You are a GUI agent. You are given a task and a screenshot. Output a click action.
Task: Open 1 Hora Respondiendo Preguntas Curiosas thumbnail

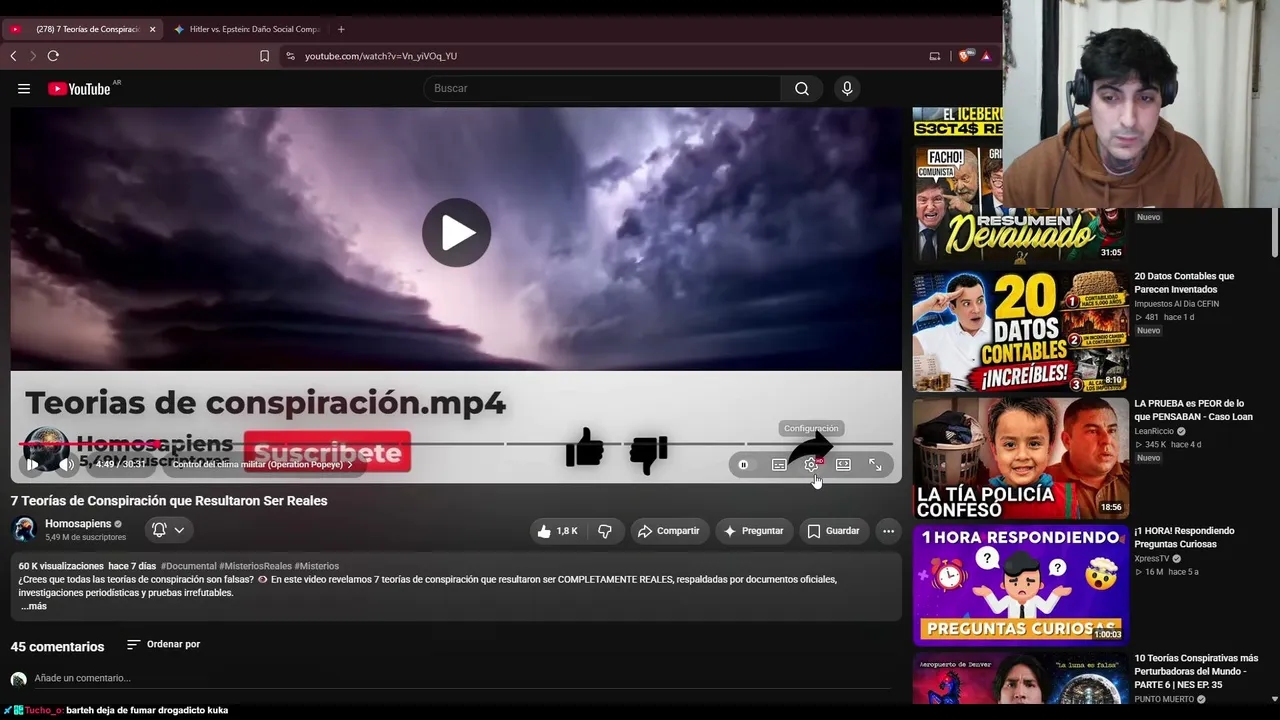coord(1020,585)
